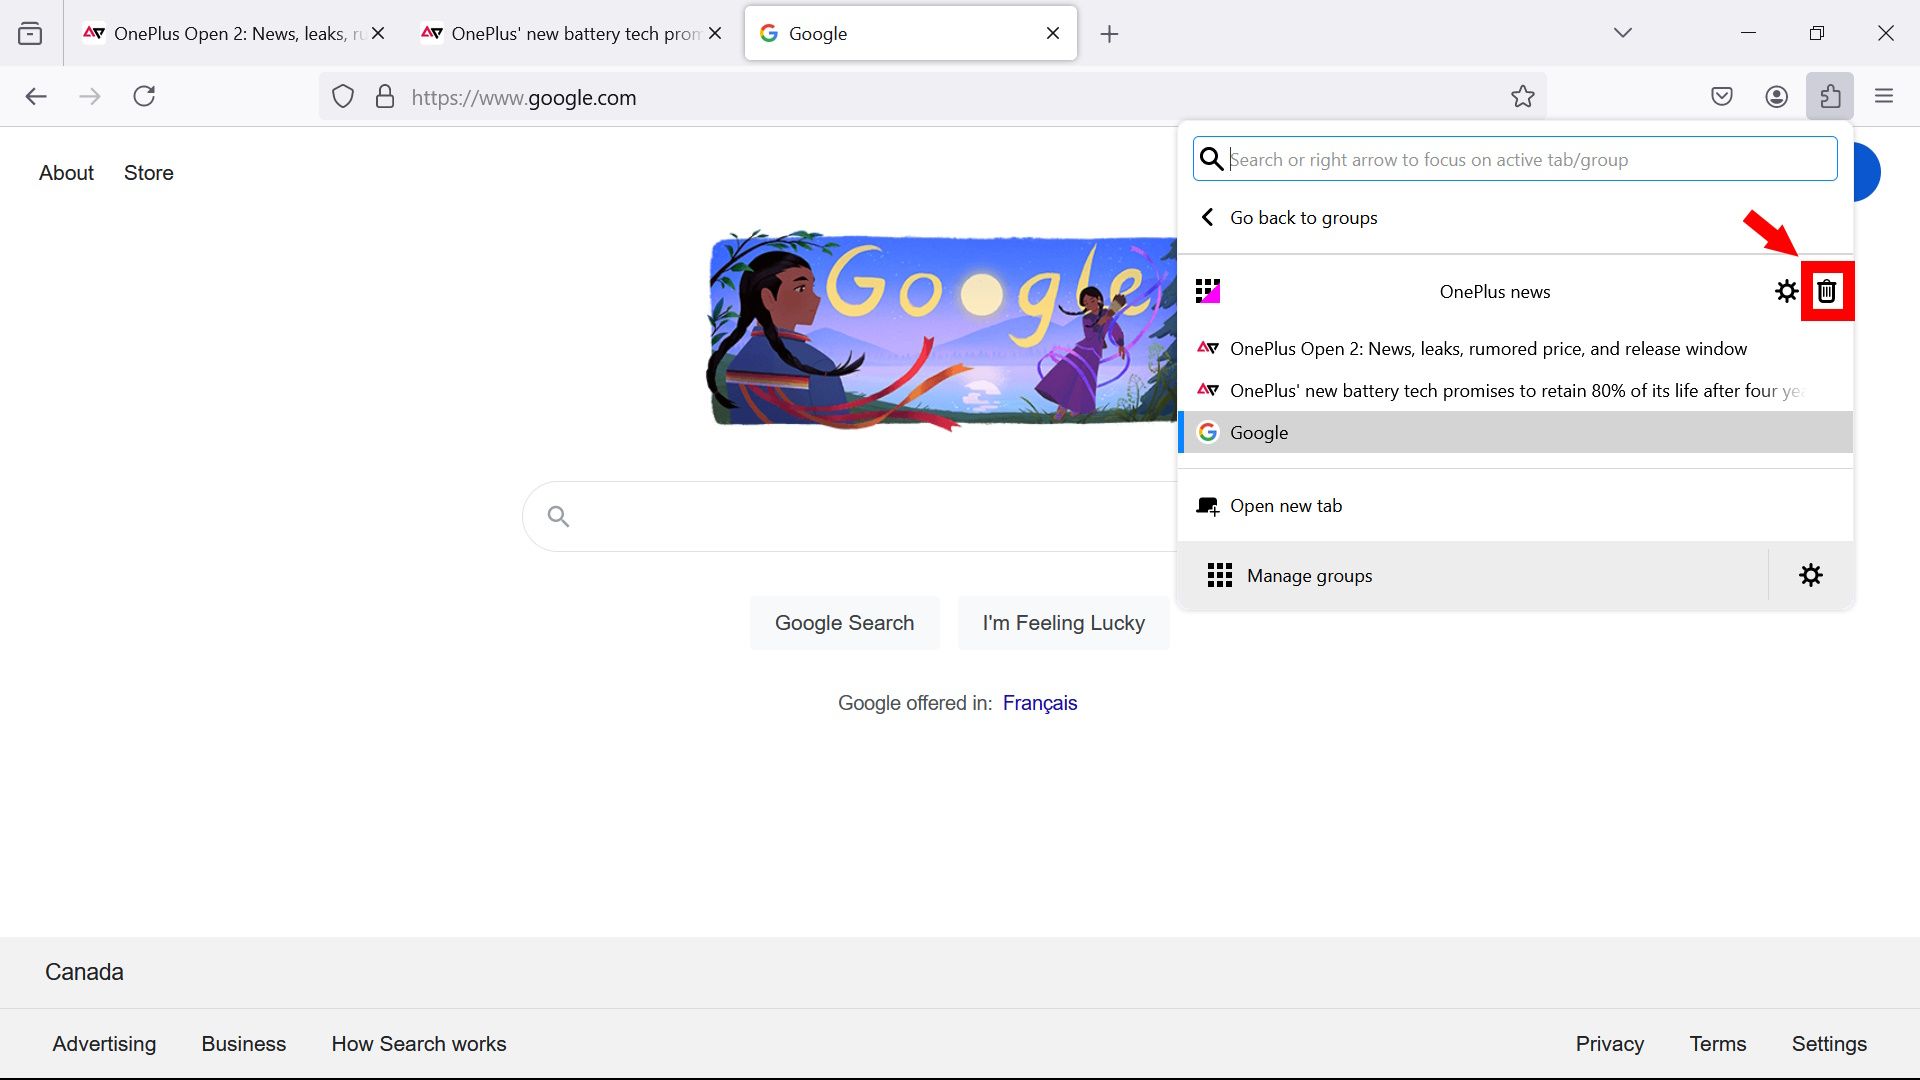This screenshot has height=1080, width=1920.
Task: Open Google in Français
Action: (x=1040, y=703)
